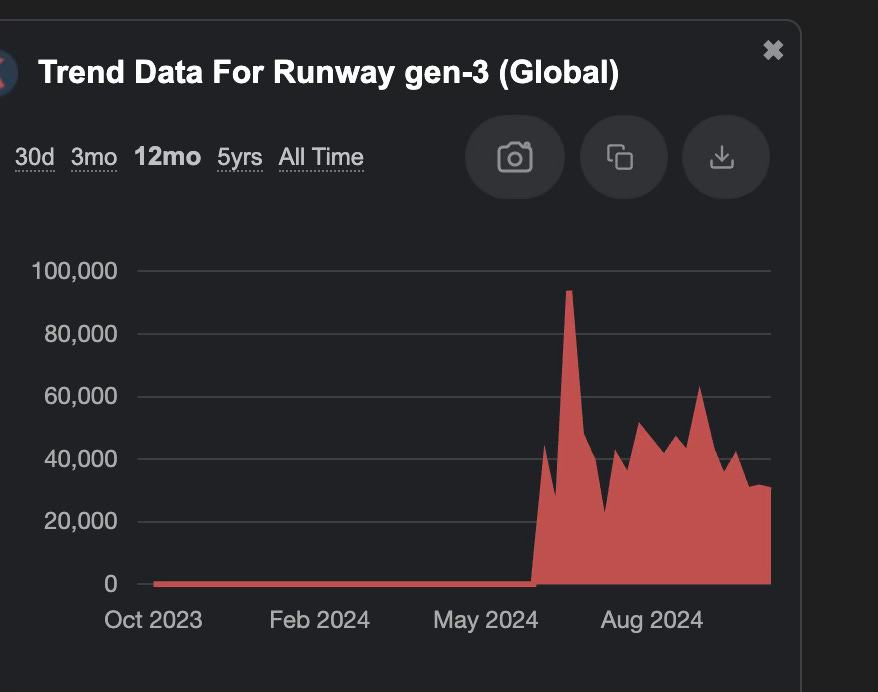The image size is (878, 692).
Task: Download trend data with the download icon
Action: click(725, 157)
